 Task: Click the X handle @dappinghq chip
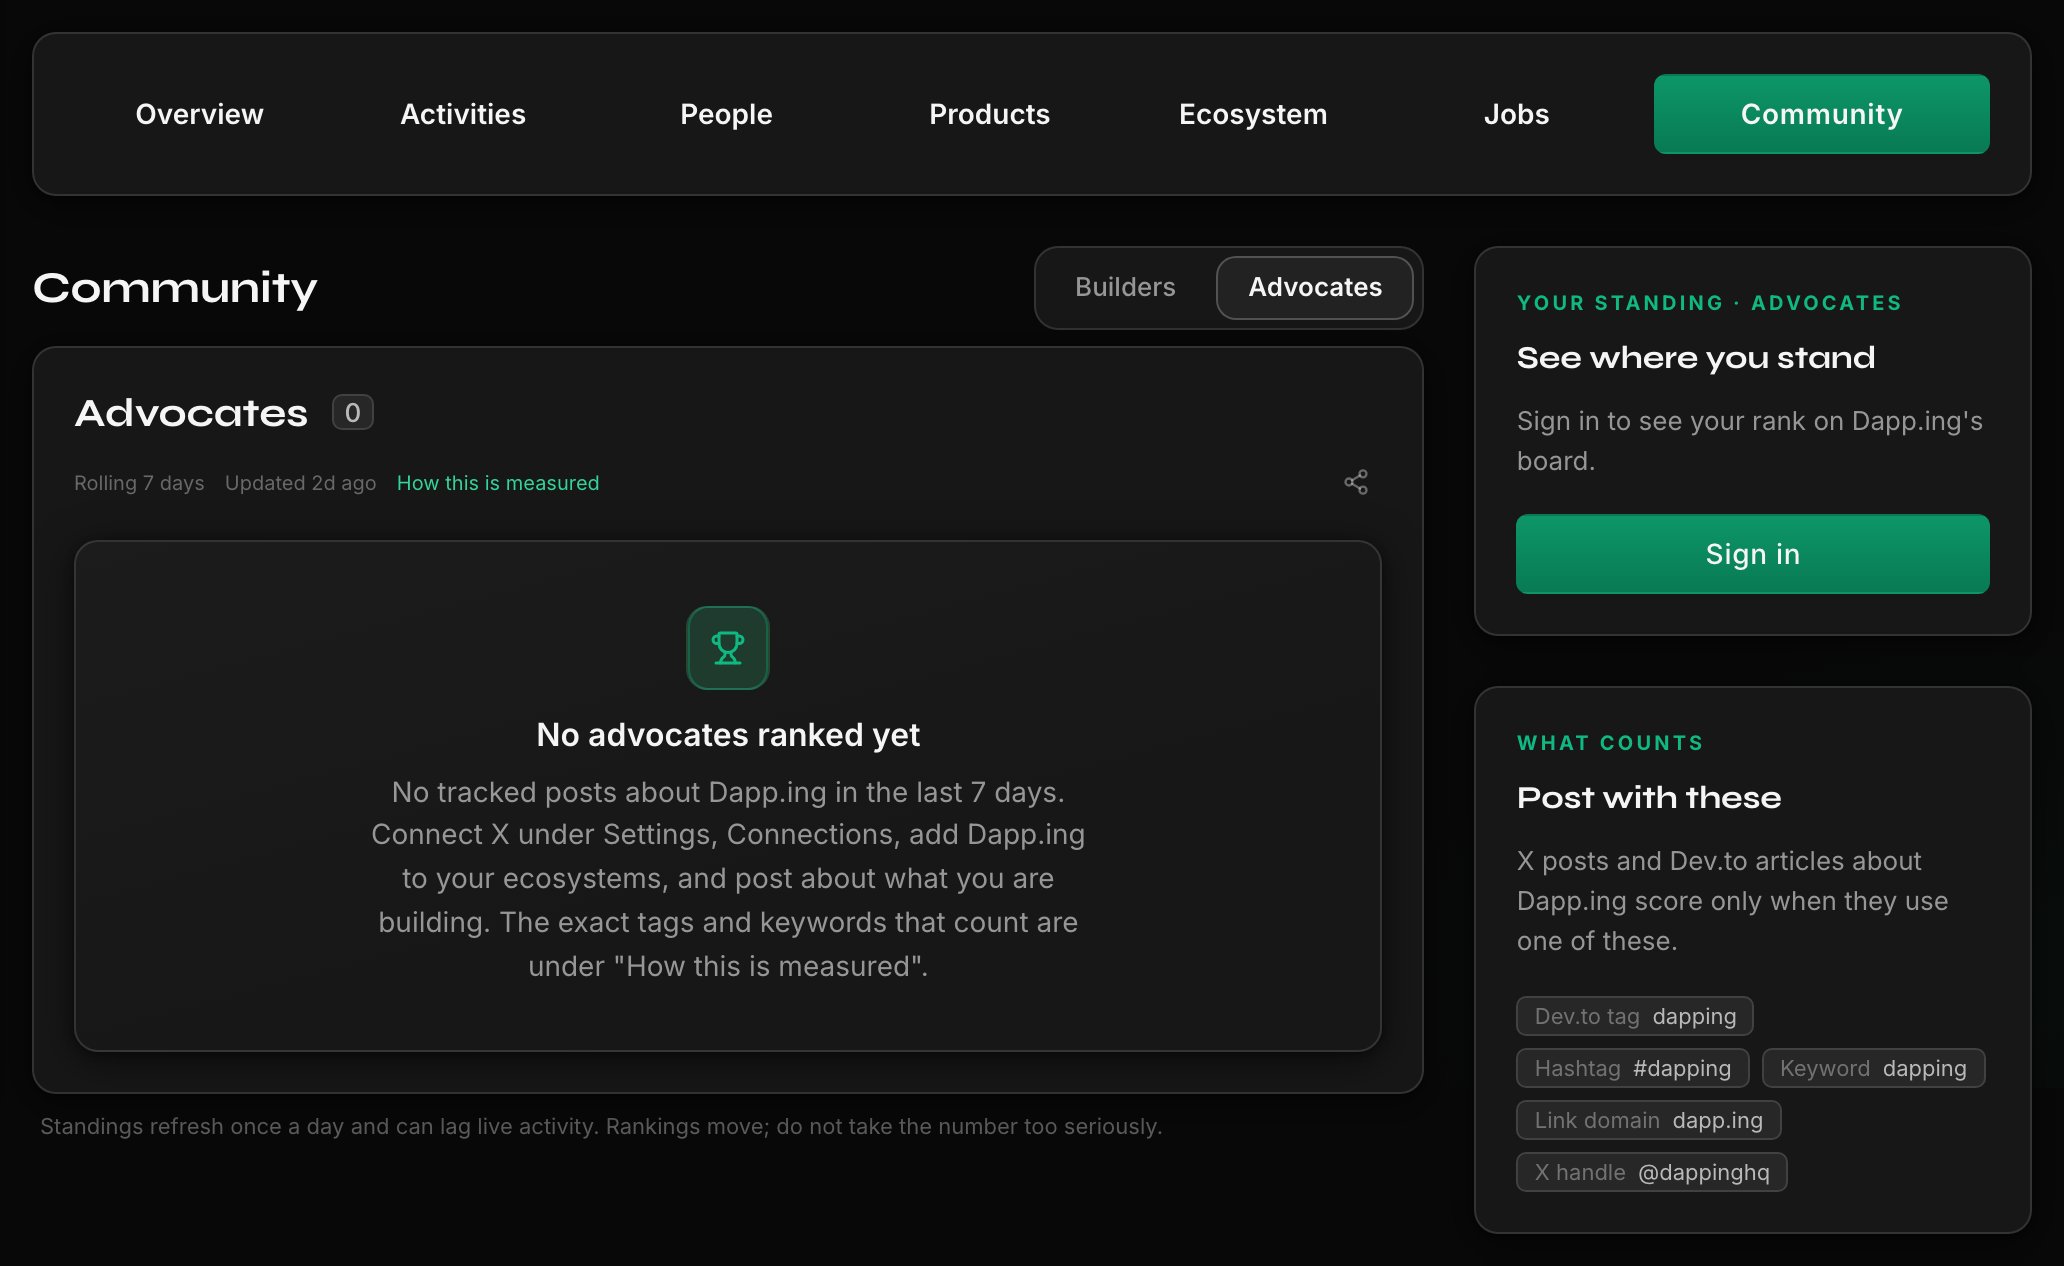pos(1652,1172)
